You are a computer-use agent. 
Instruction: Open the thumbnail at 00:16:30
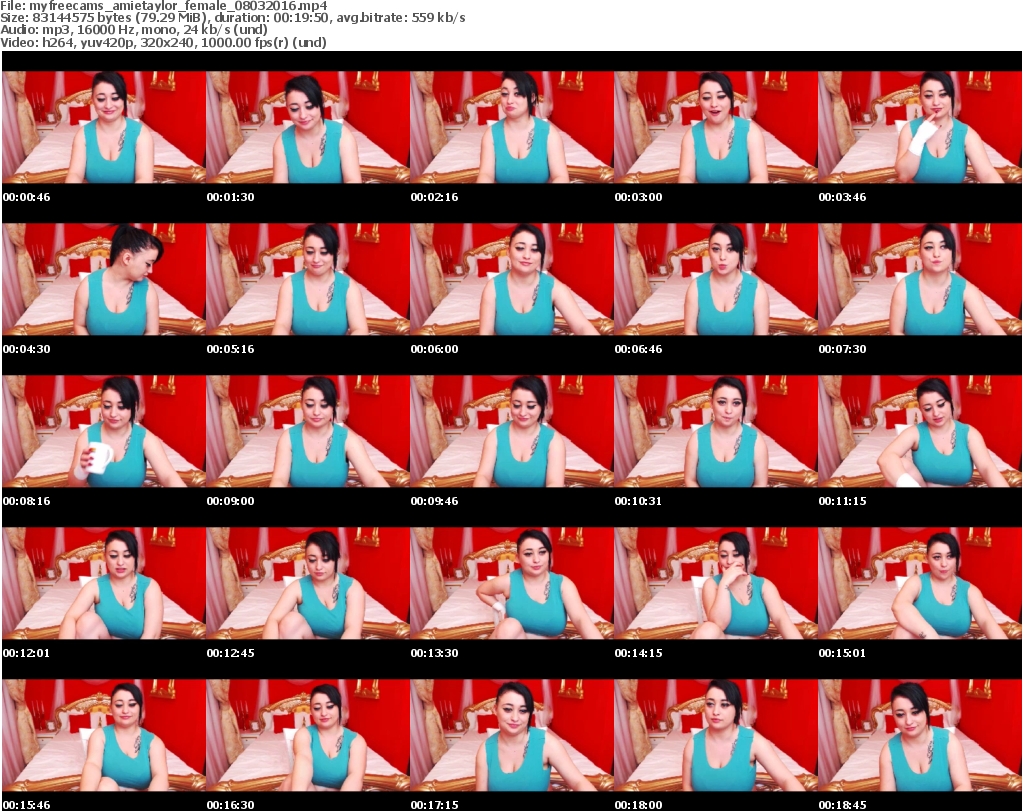click(x=308, y=735)
